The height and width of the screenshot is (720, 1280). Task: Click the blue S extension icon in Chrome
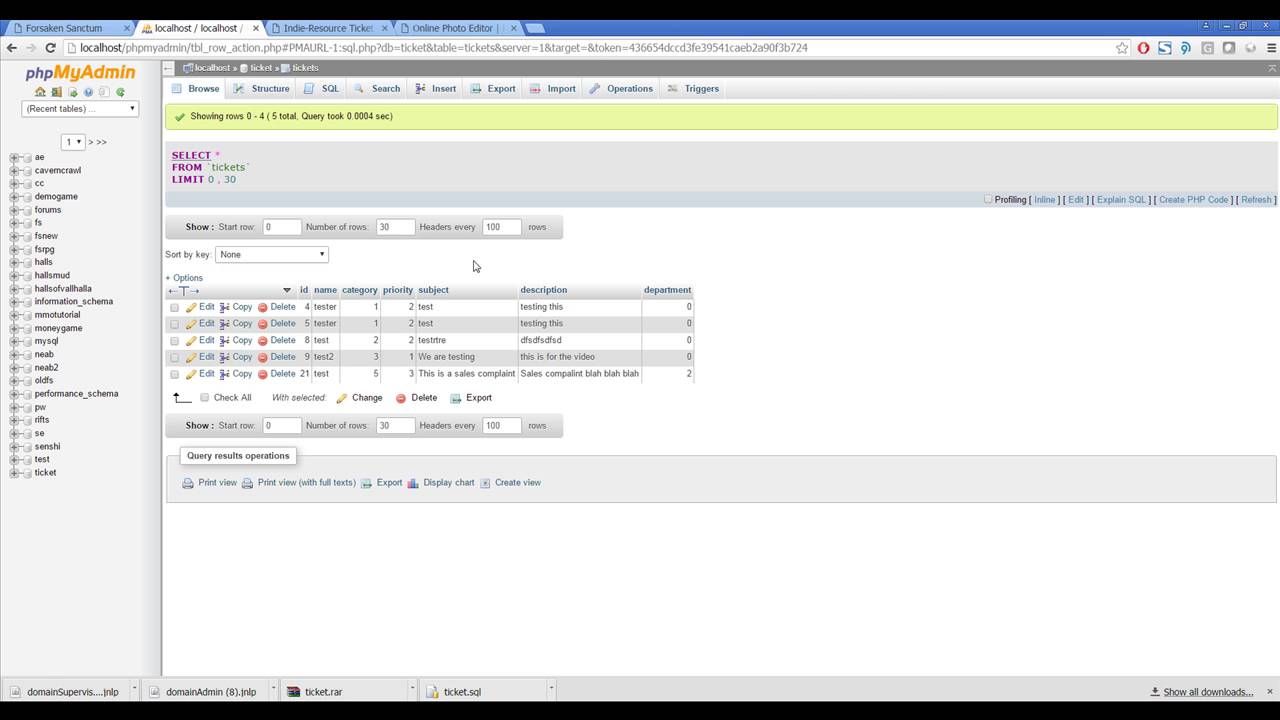1165,48
